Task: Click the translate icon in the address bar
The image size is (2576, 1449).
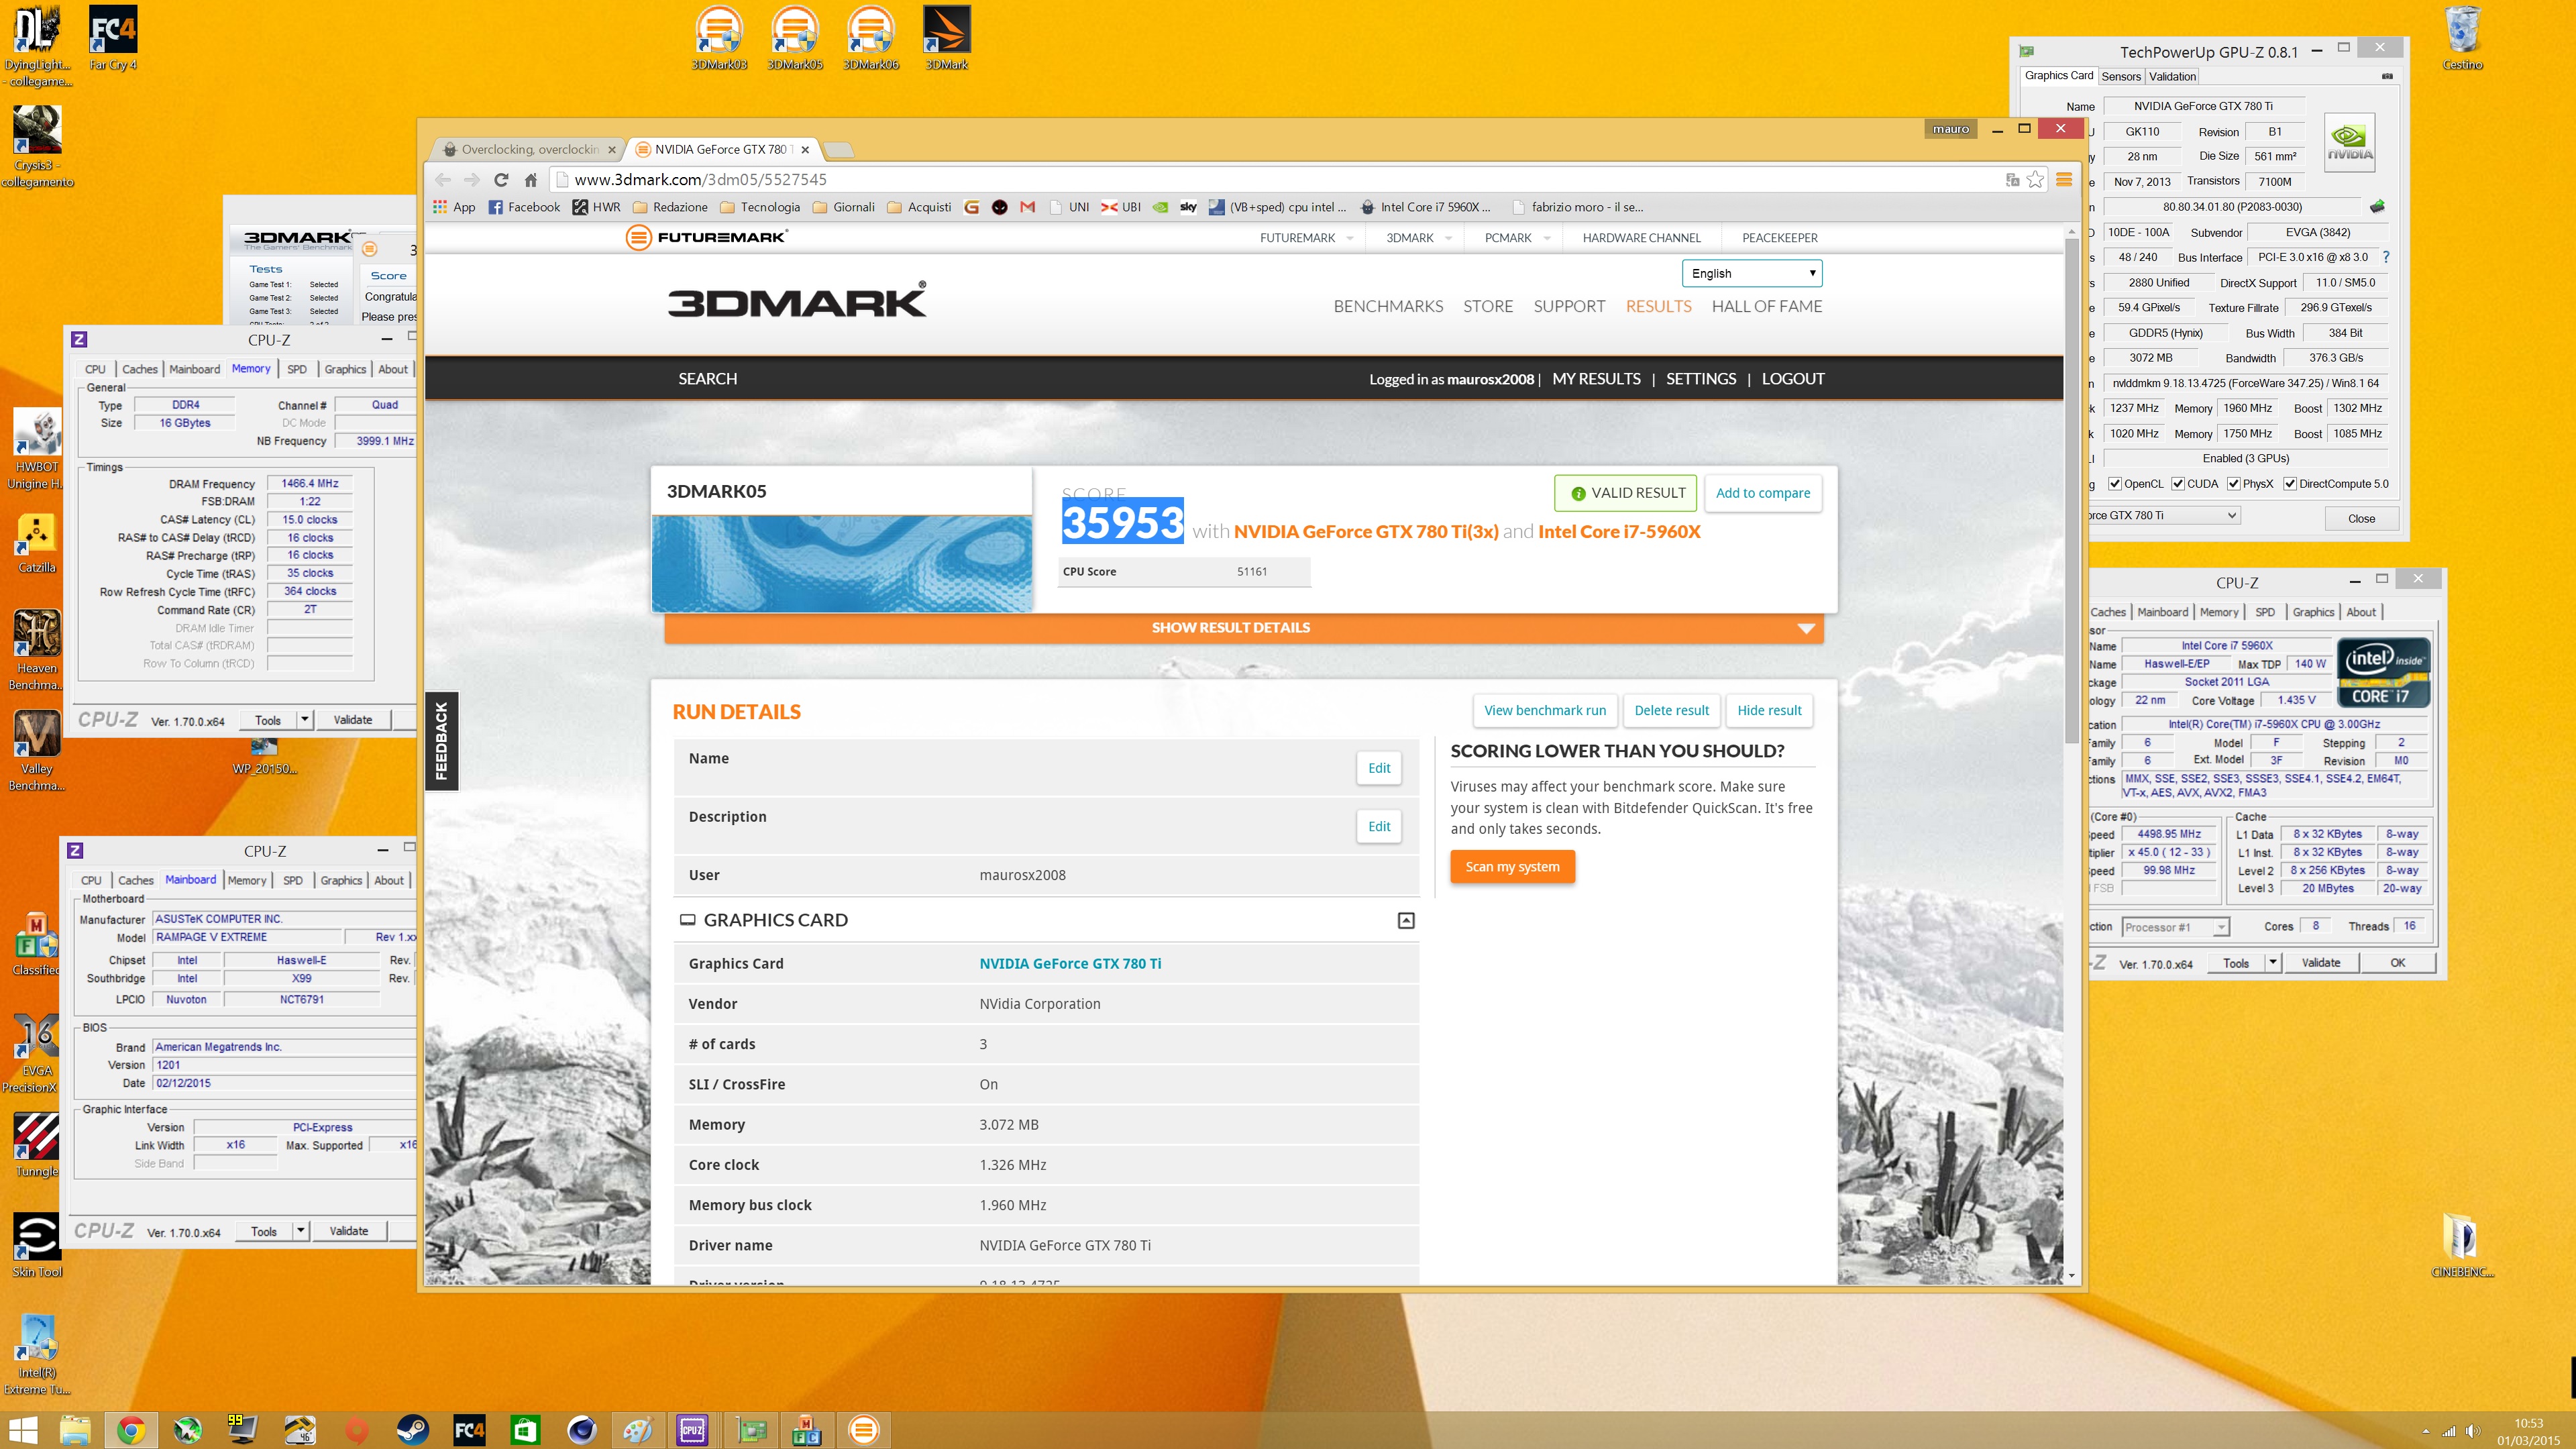Action: point(2012,180)
